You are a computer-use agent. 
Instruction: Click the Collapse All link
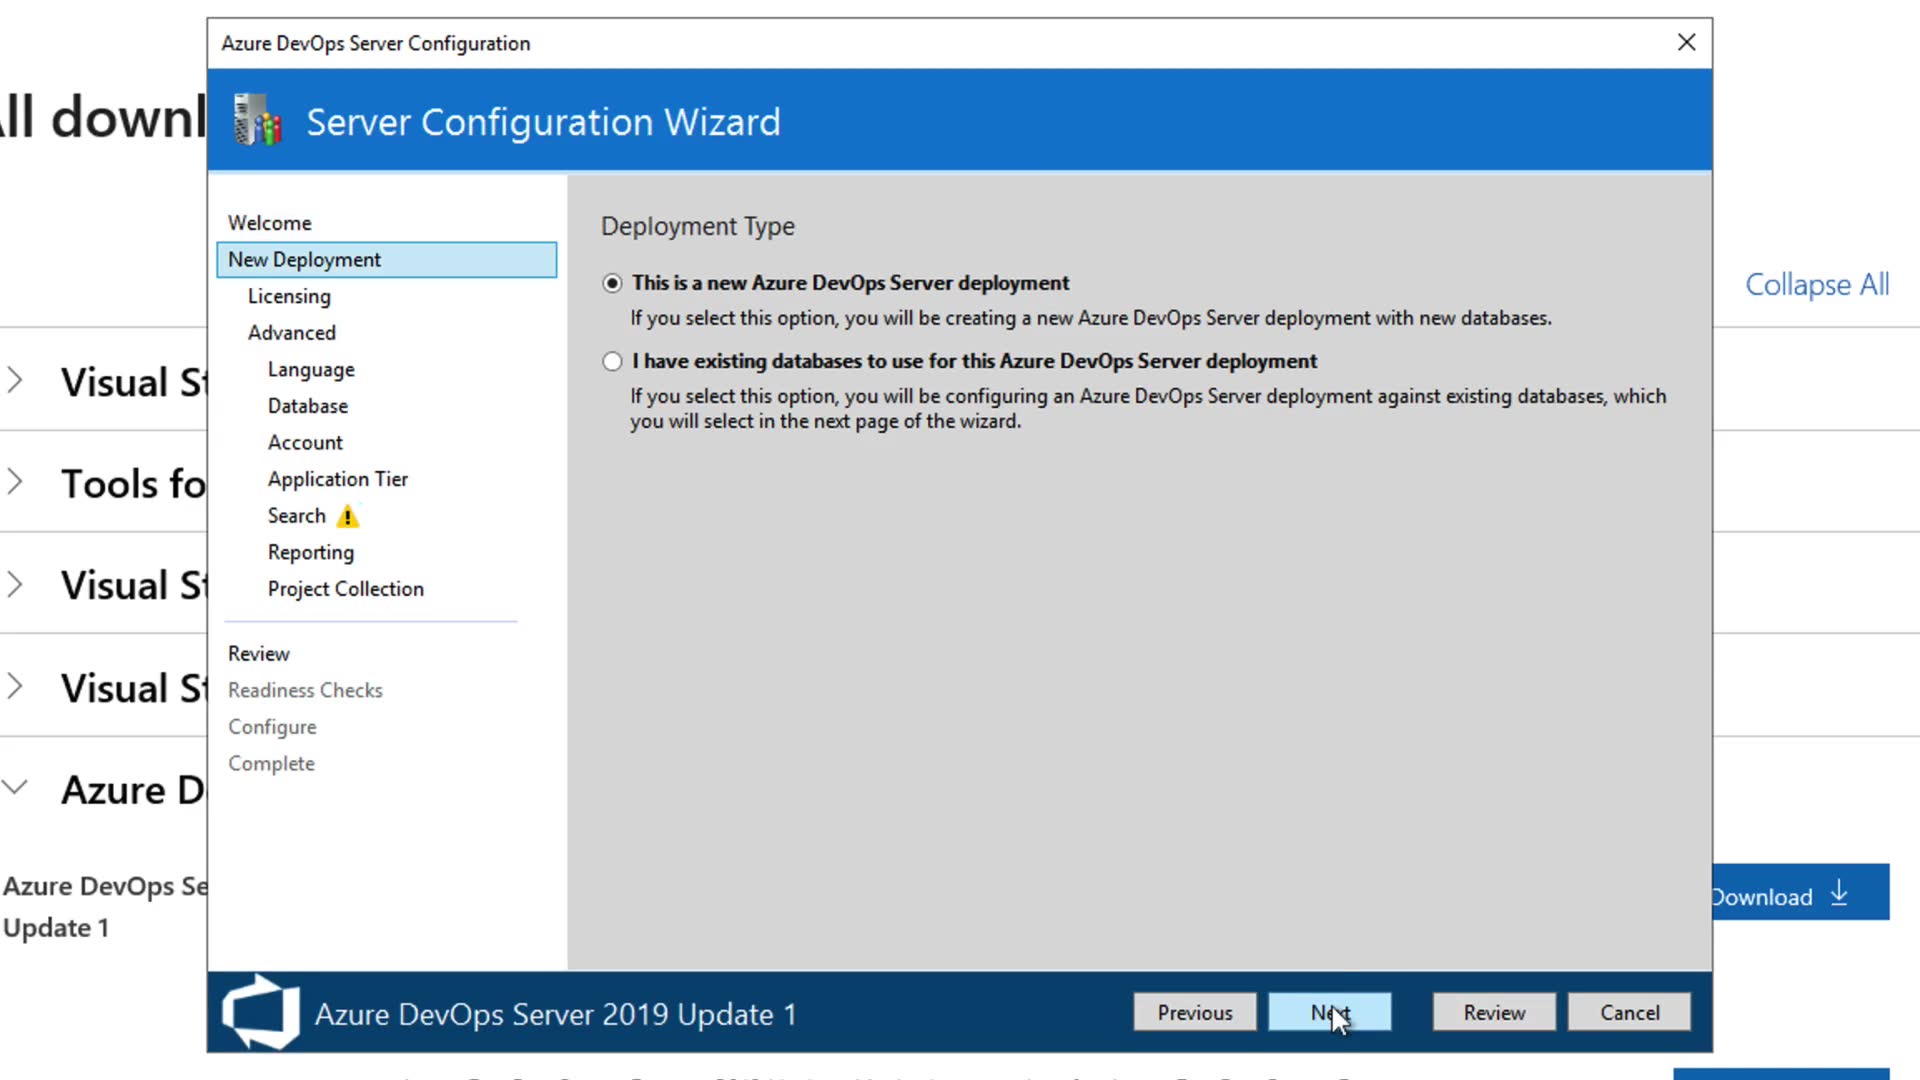(1817, 284)
